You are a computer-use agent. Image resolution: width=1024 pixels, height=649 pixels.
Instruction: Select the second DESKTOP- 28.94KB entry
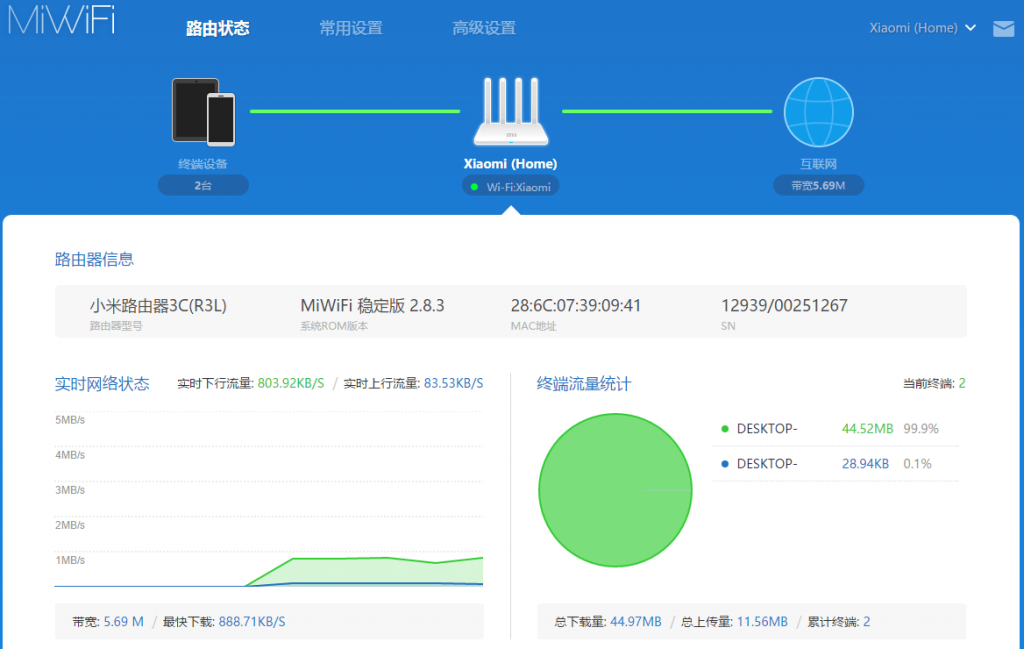(835, 464)
